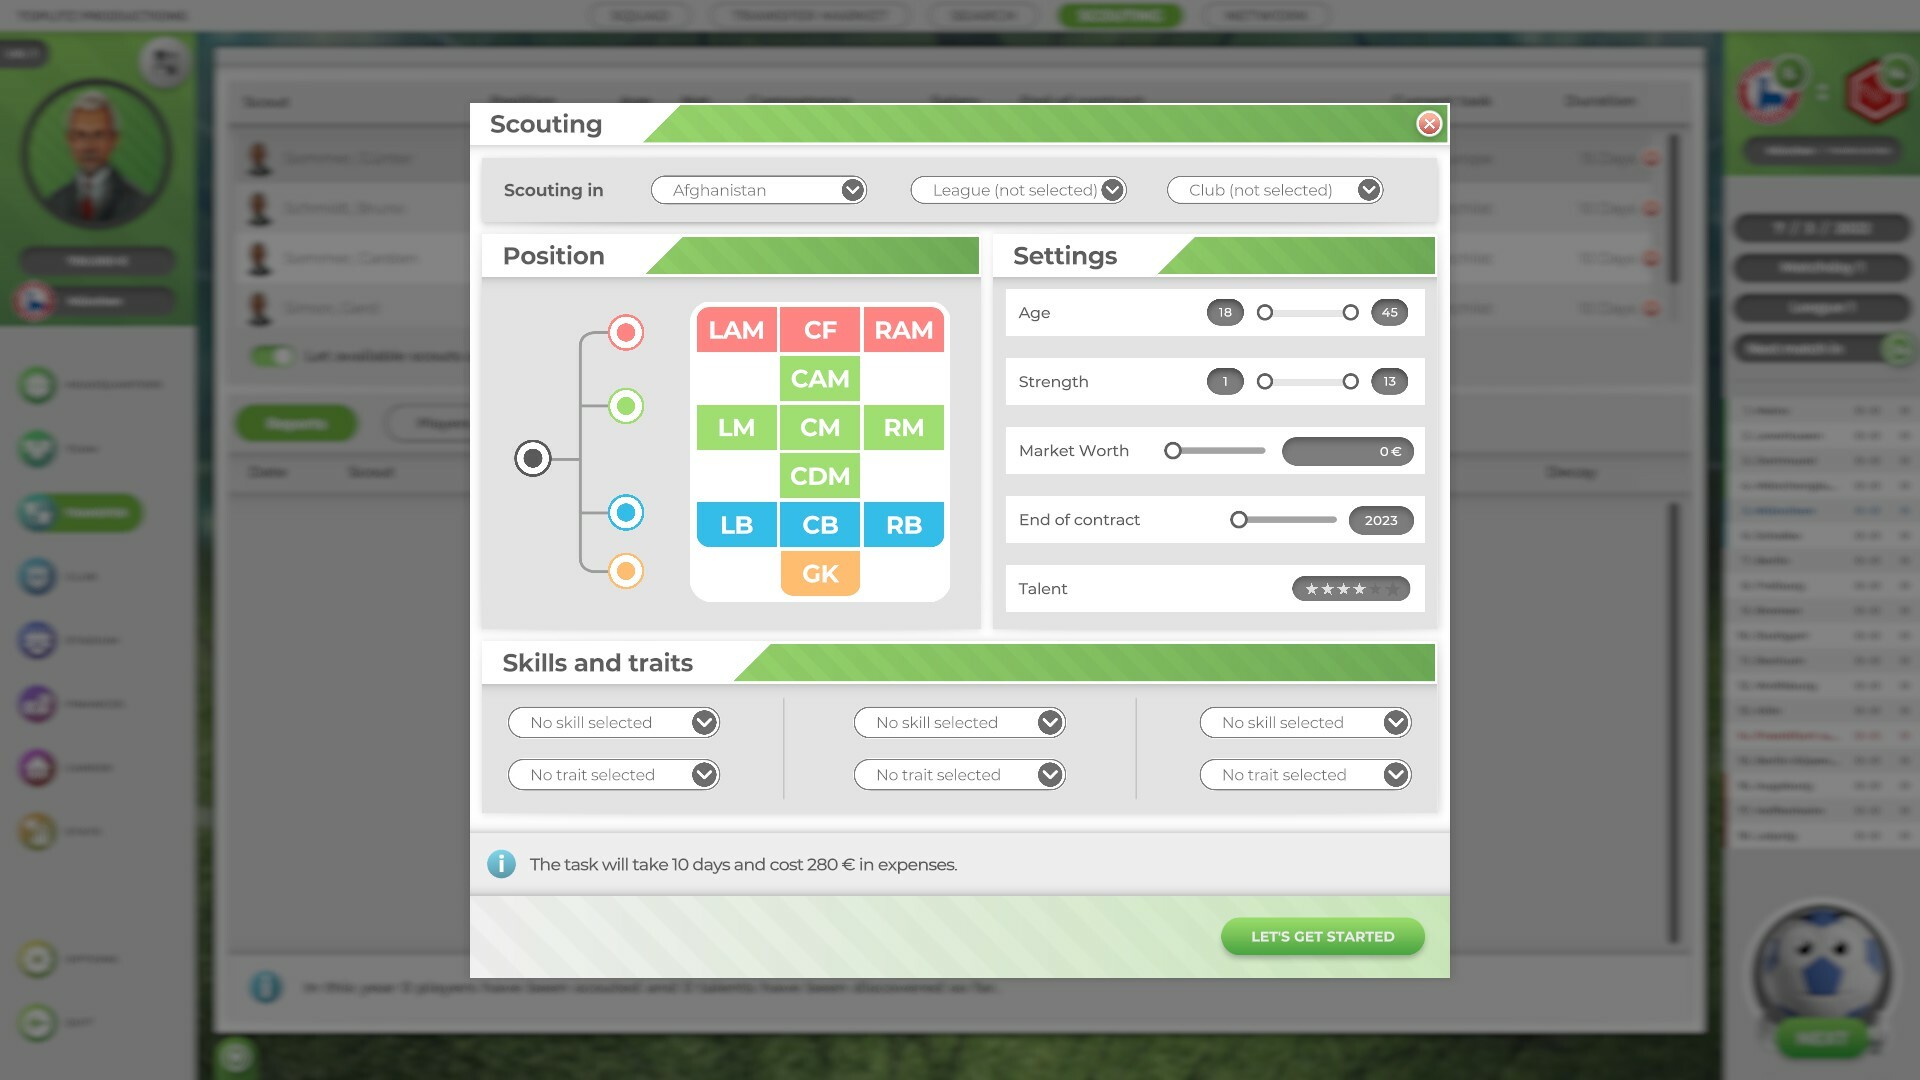This screenshot has height=1080, width=1920.
Task: Click the first No trait selected dropdown
Action: tap(613, 774)
